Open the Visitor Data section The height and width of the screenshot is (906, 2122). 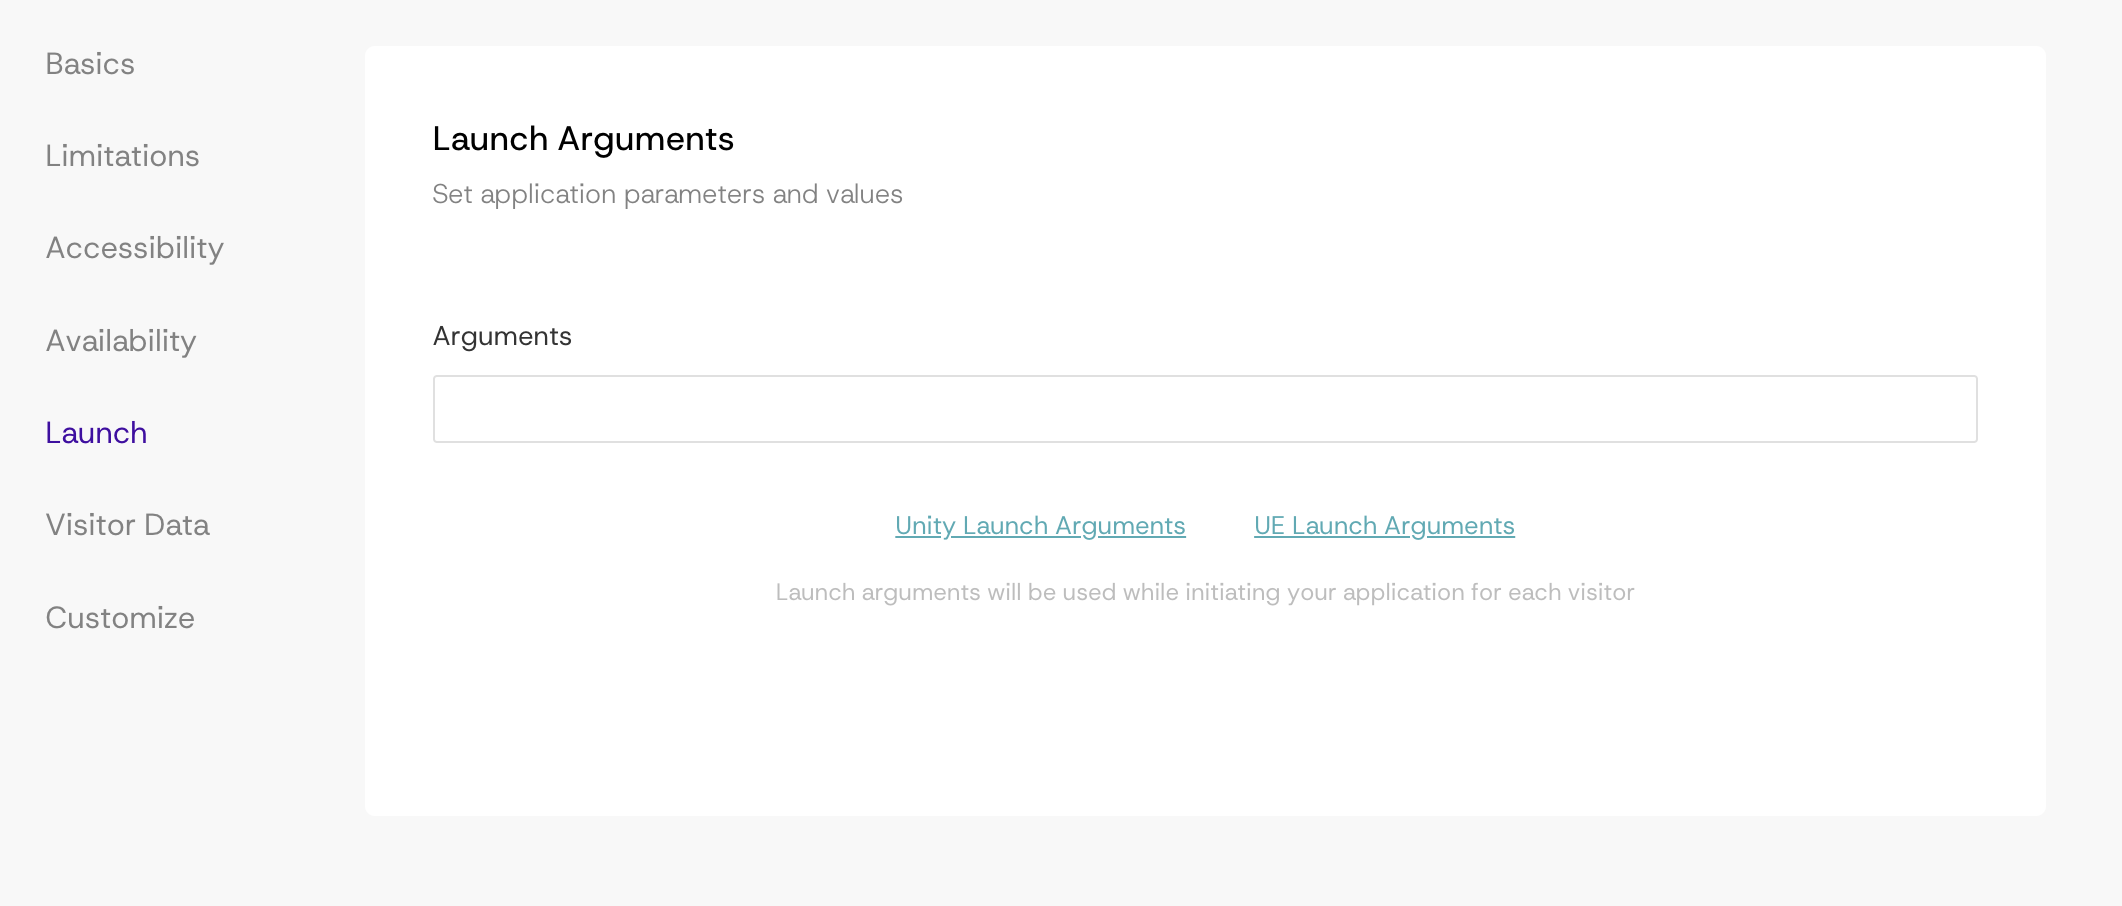click(127, 525)
